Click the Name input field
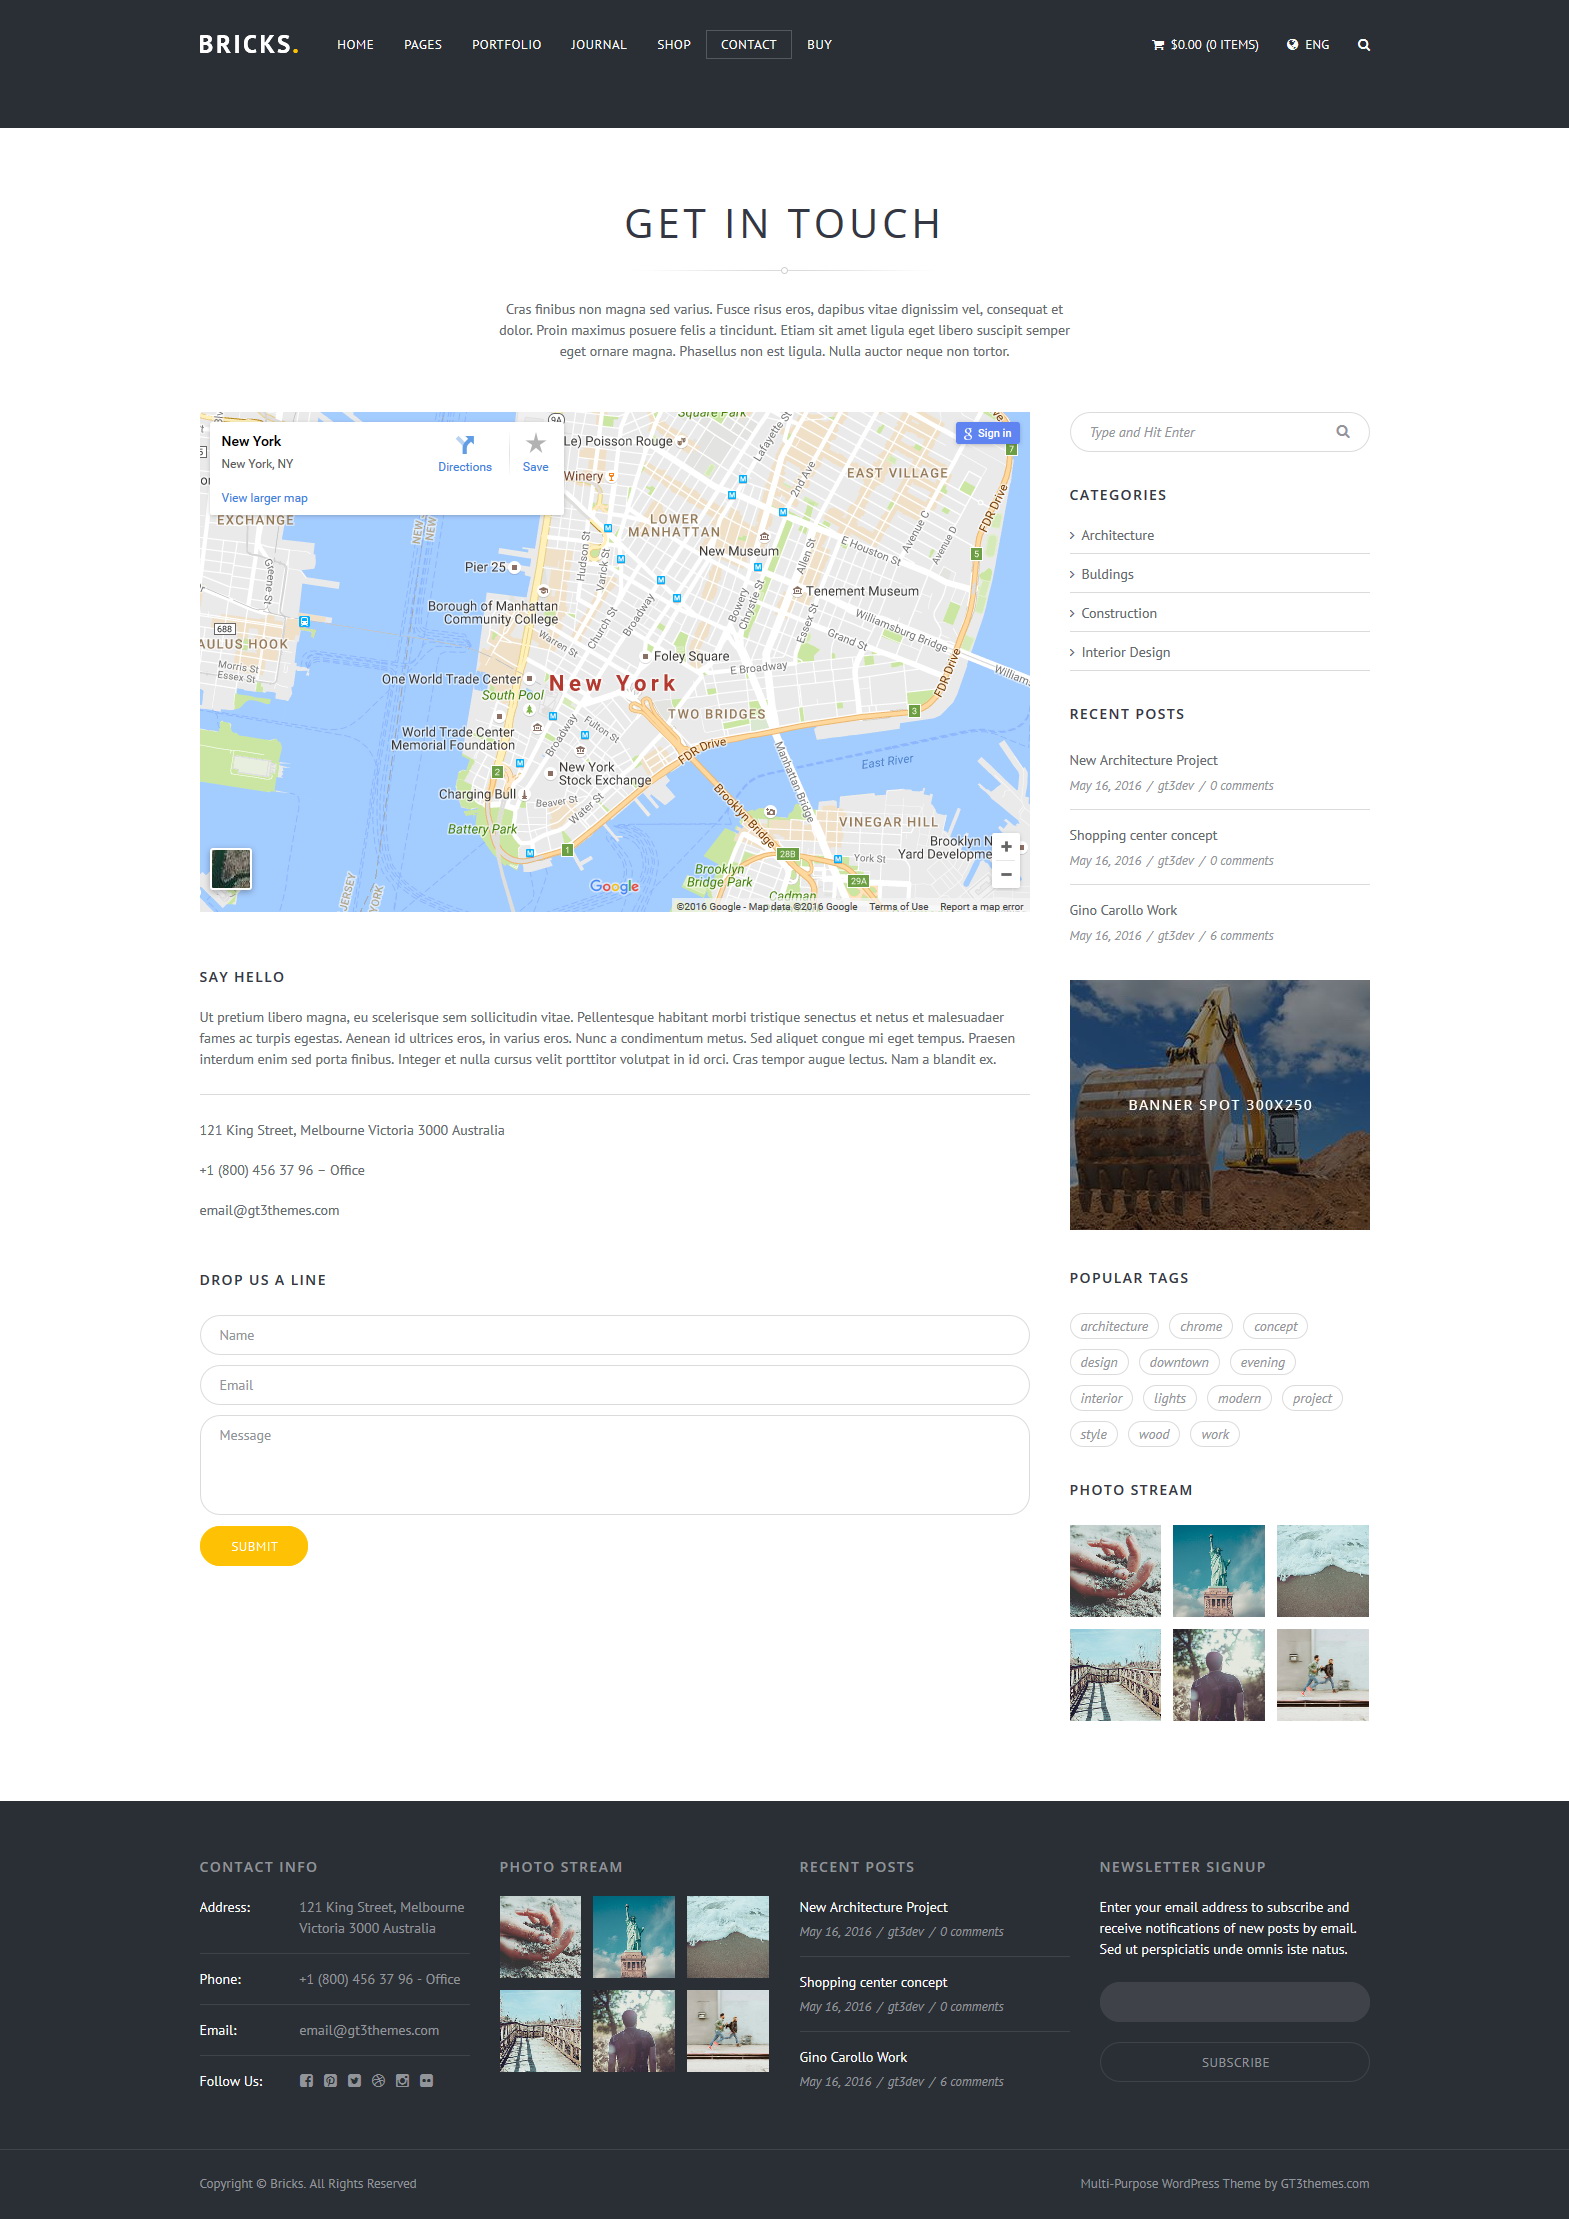The height and width of the screenshot is (2219, 1569). coord(614,1335)
